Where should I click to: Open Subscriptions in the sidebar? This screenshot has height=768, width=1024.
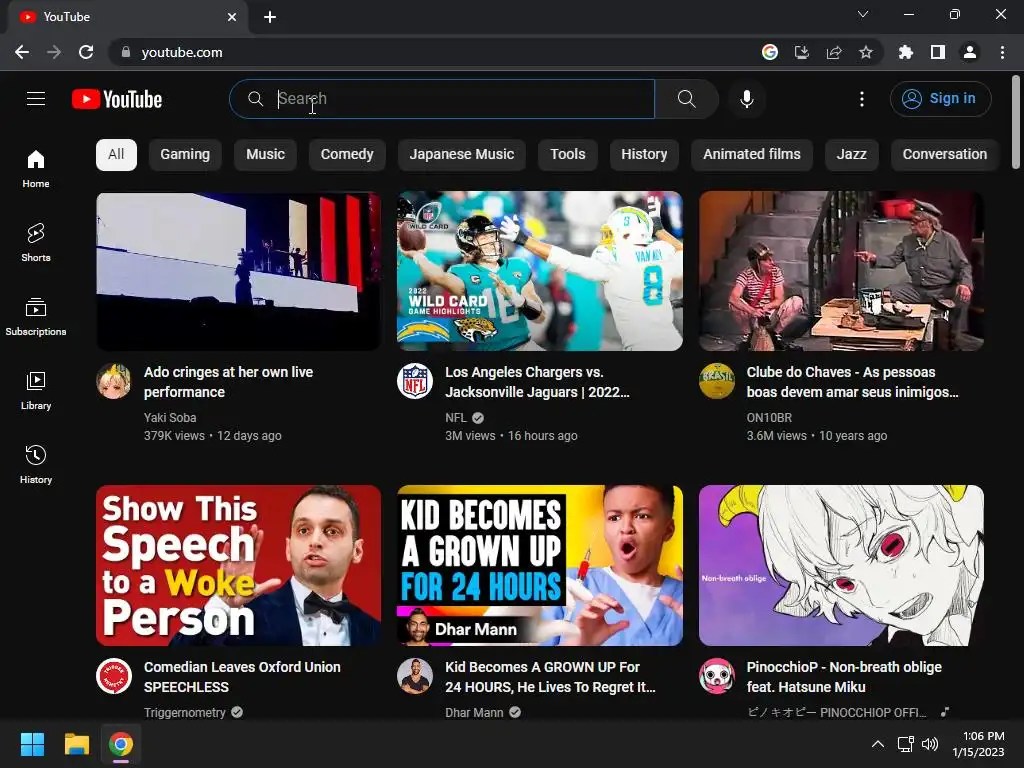point(36,316)
